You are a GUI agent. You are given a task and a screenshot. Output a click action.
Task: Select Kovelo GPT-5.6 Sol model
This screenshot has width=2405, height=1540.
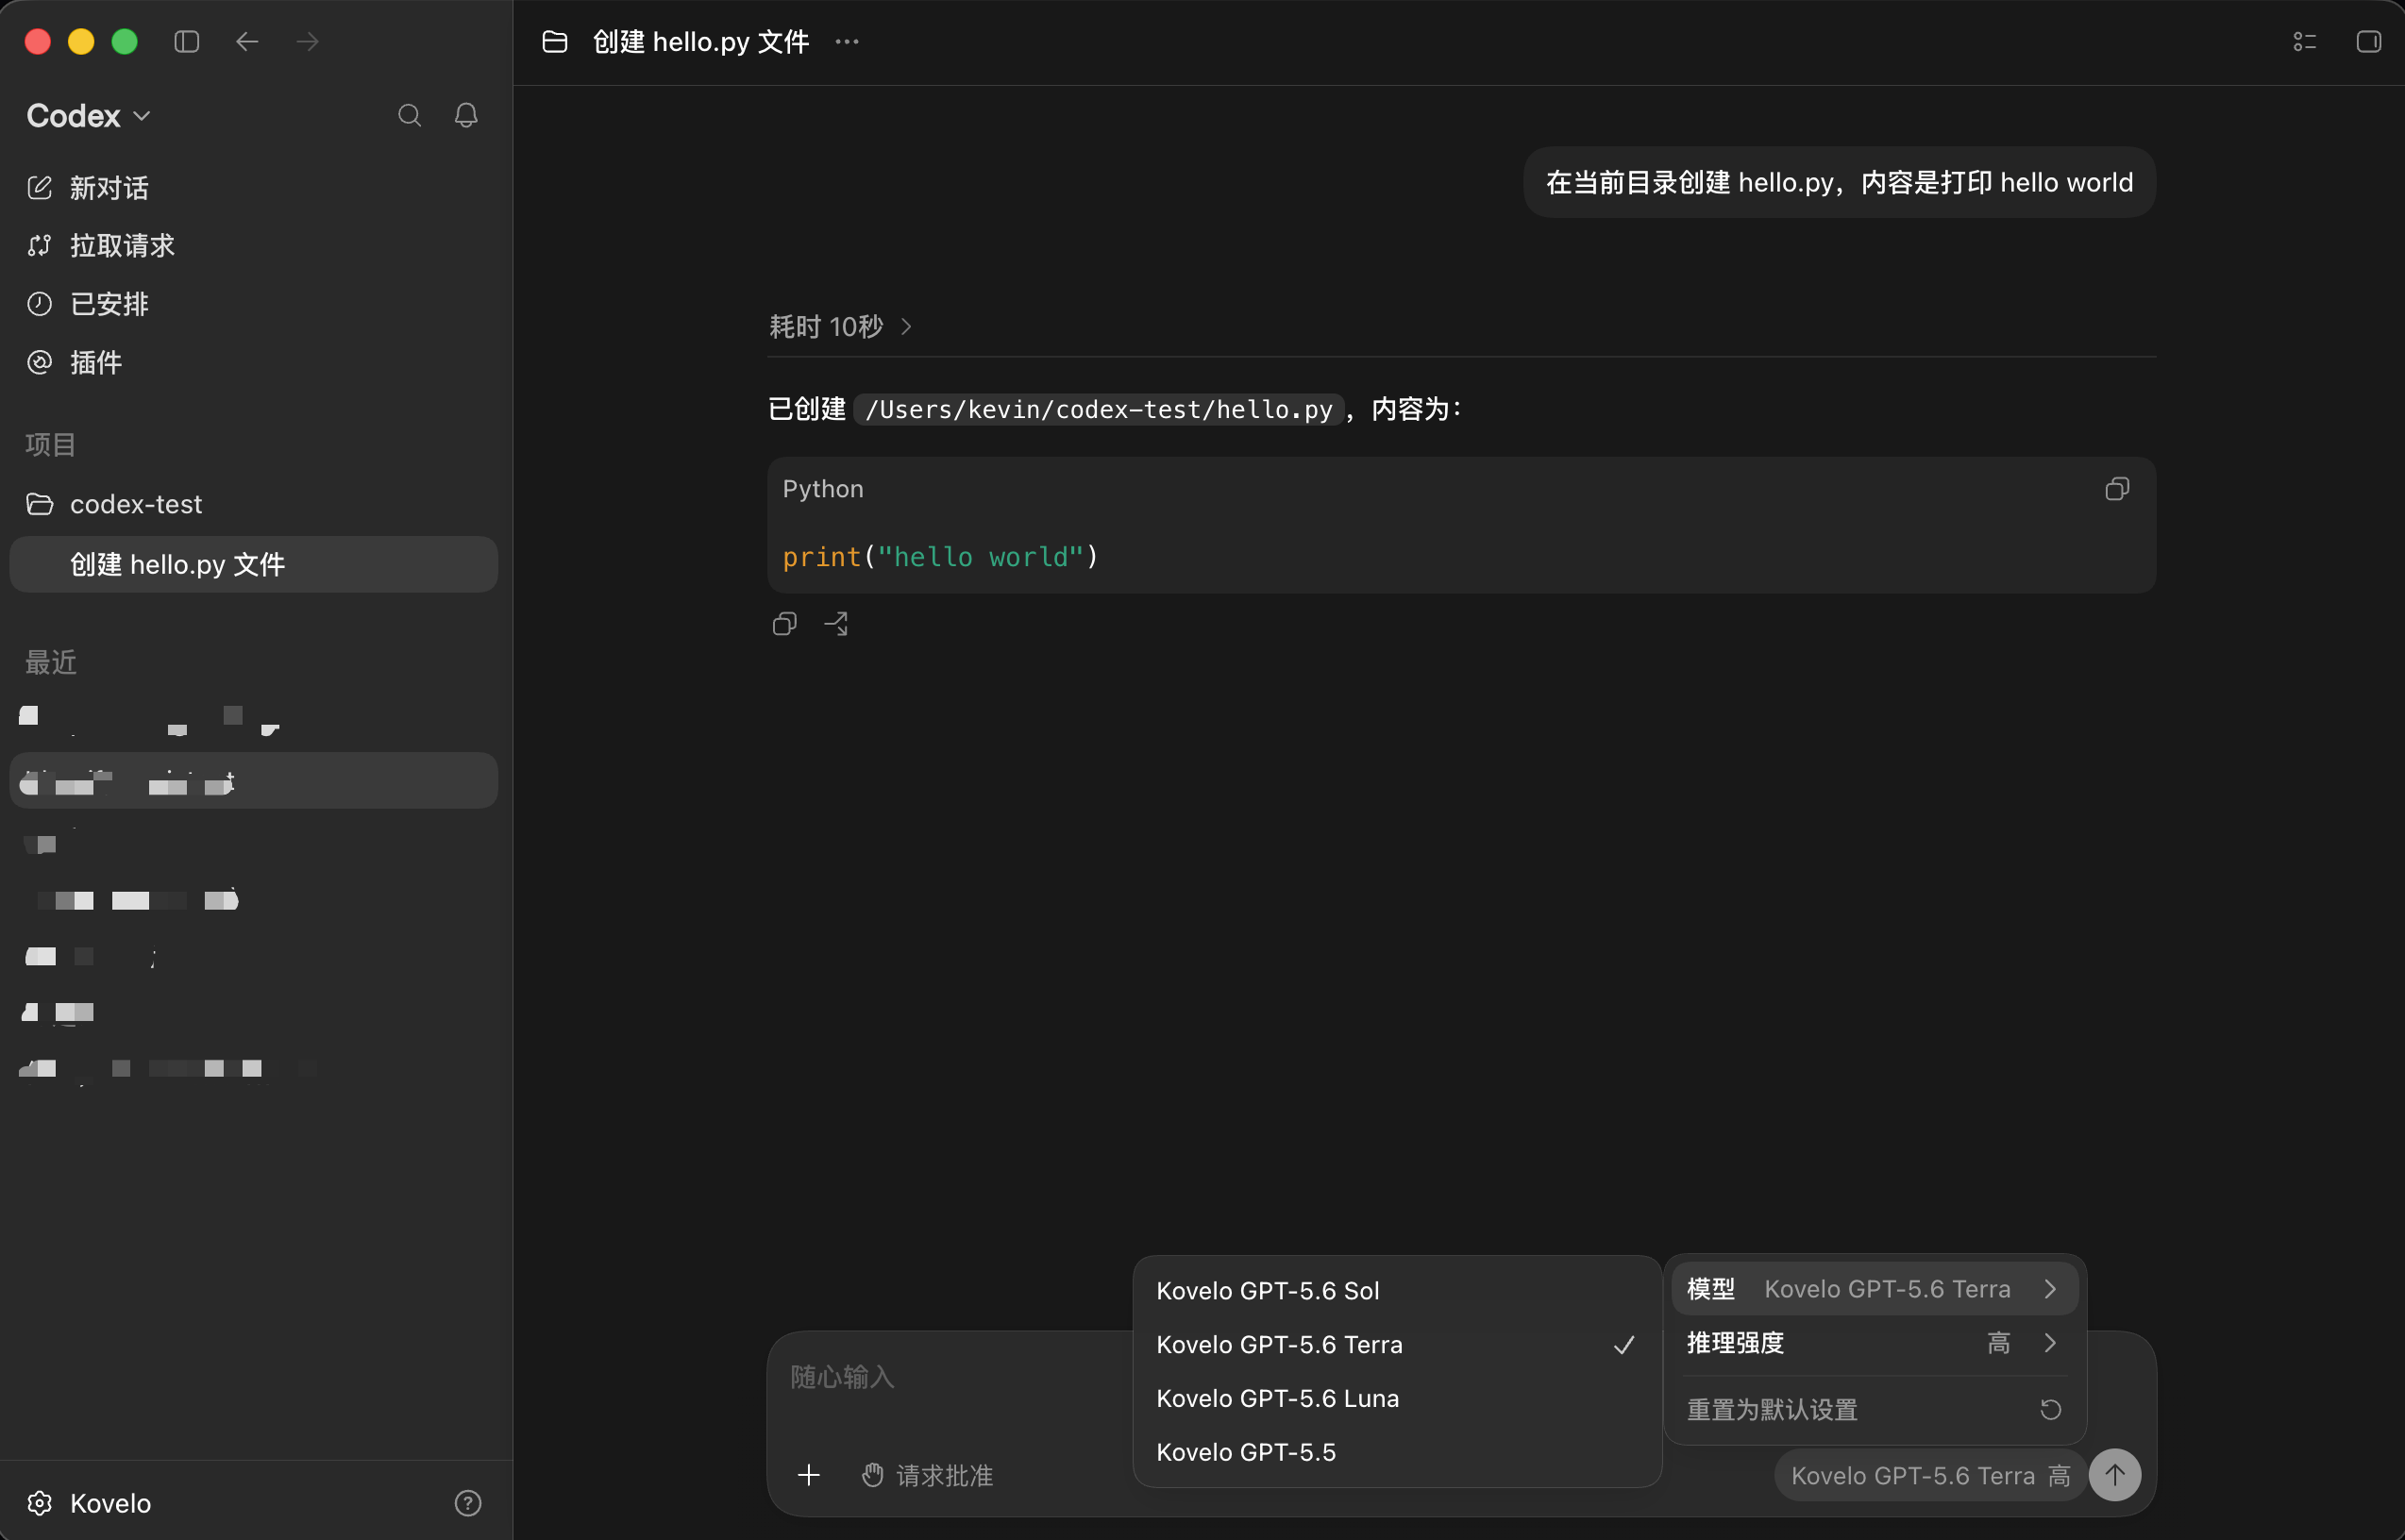(1397, 1291)
